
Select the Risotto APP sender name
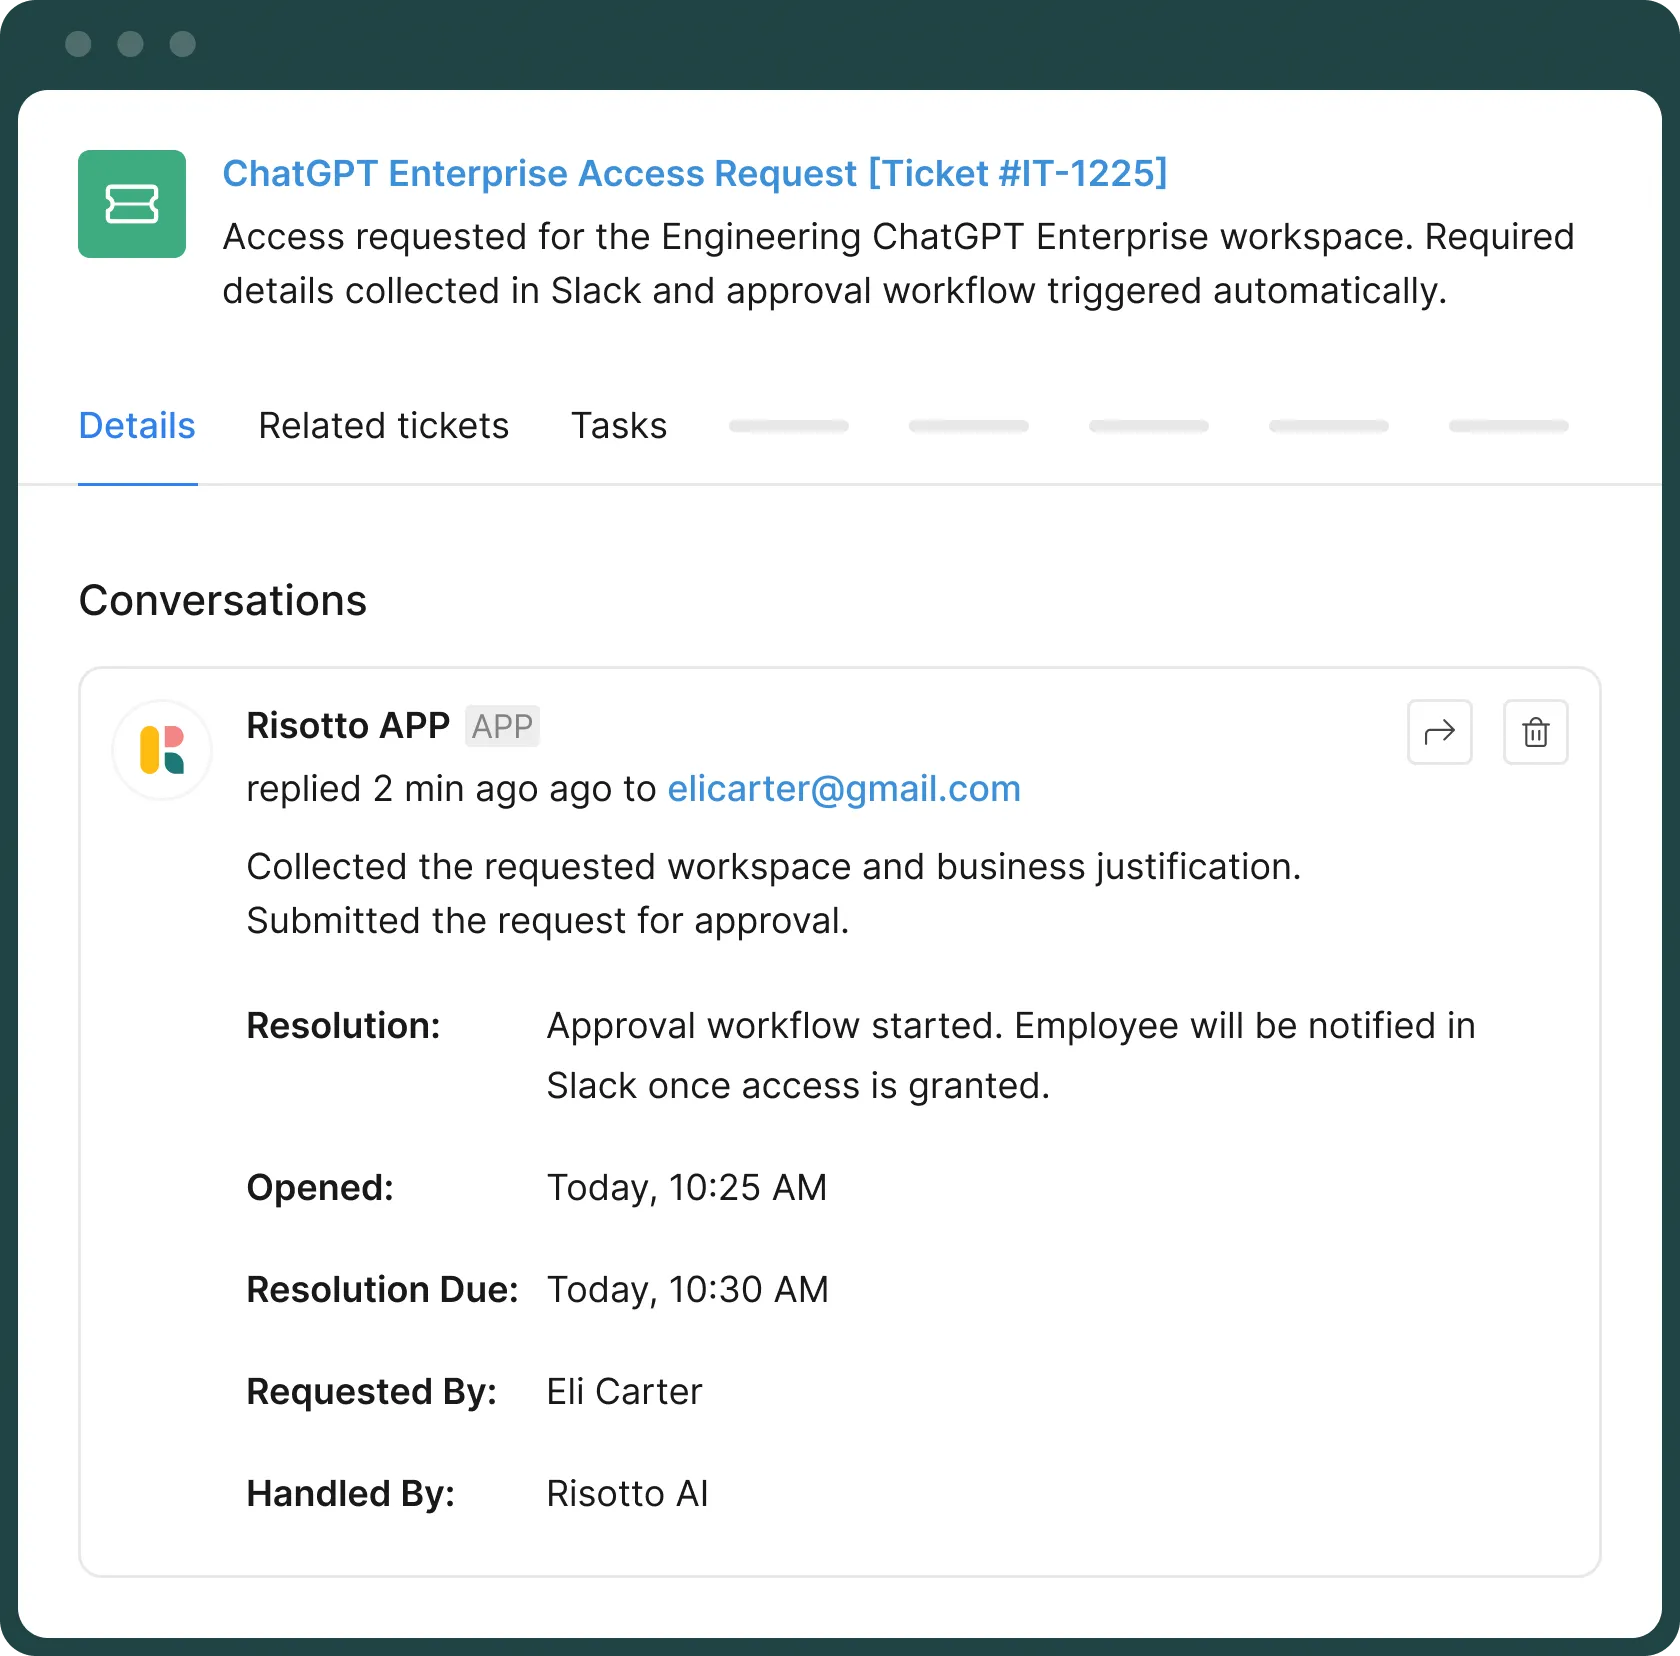click(x=348, y=726)
